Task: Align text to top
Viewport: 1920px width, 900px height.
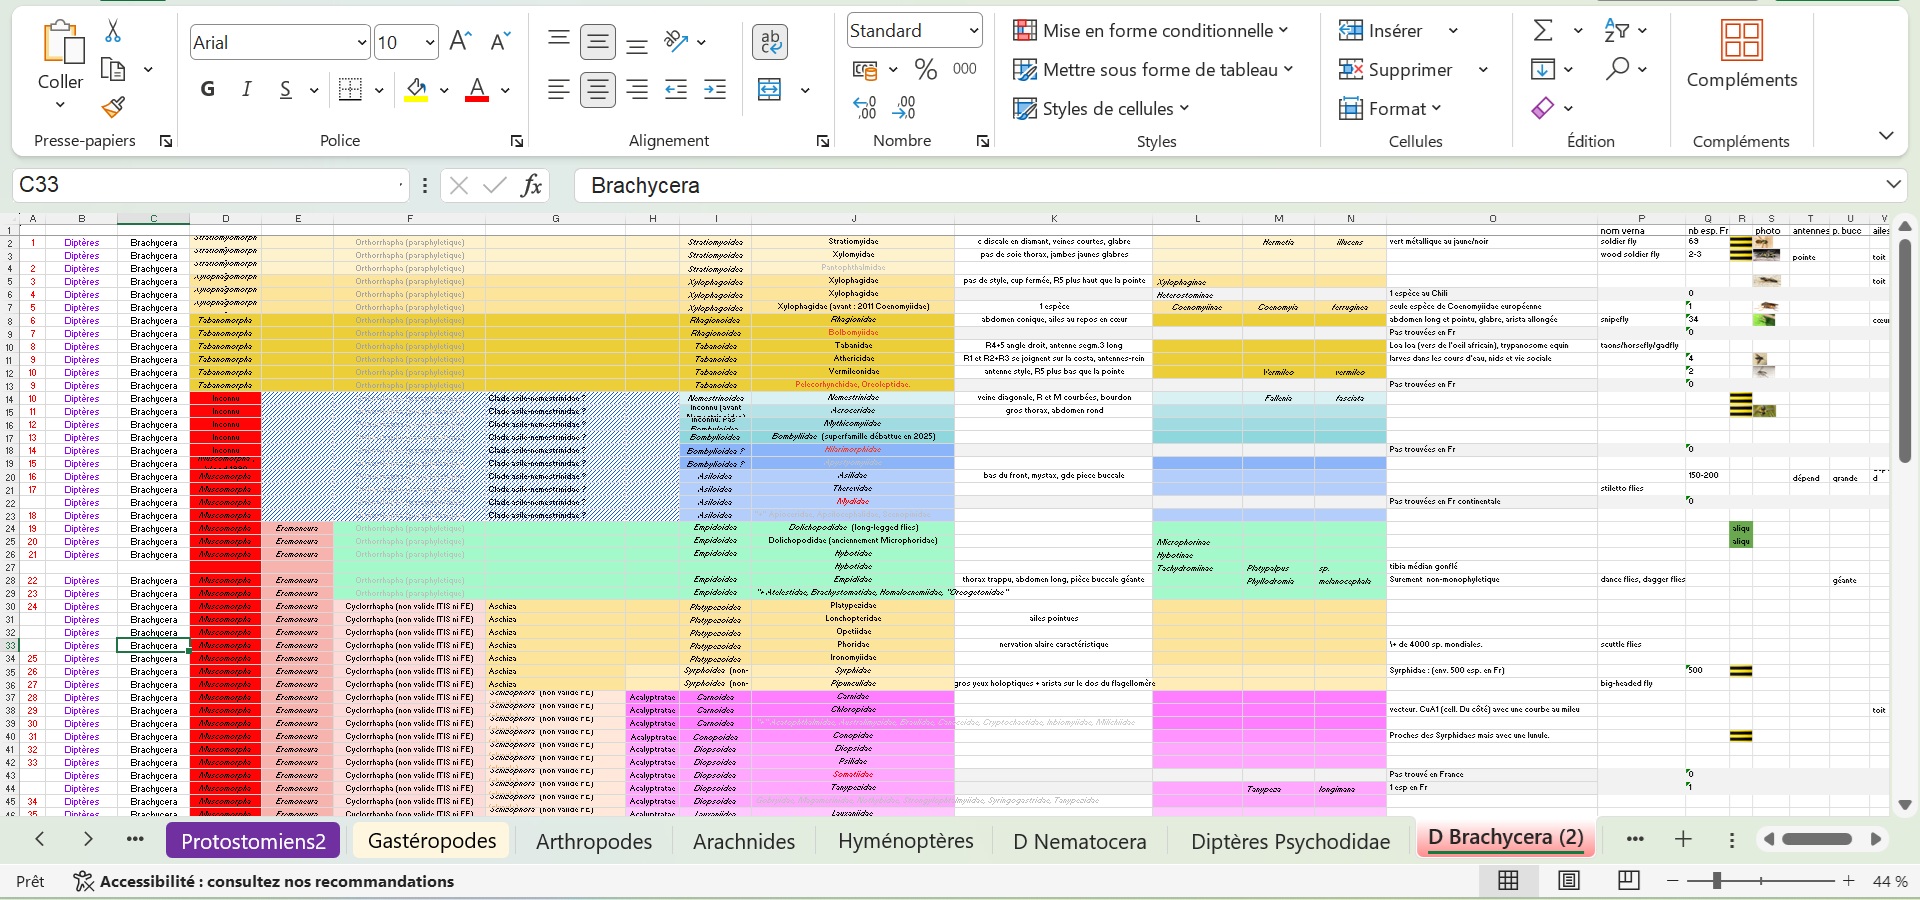Action: [x=559, y=41]
